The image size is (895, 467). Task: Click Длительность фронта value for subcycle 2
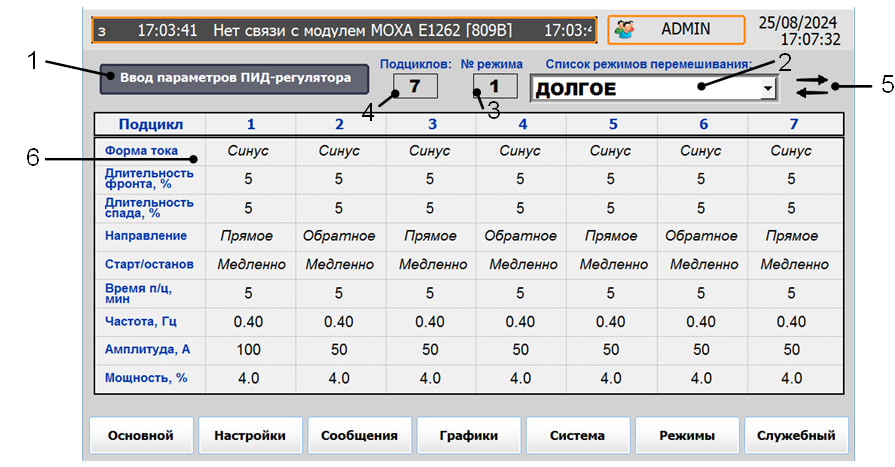(x=339, y=179)
